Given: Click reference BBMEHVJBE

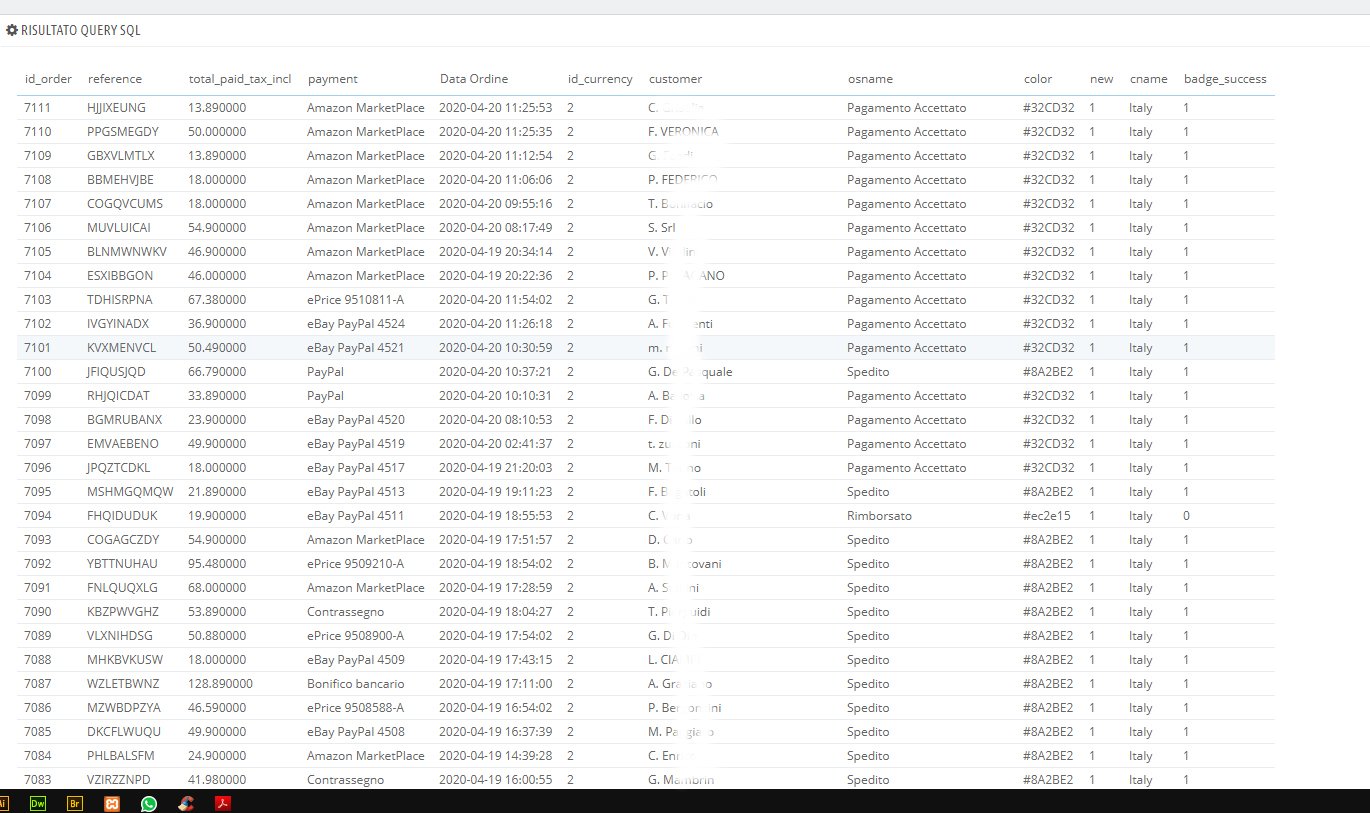Looking at the screenshot, I should 120,179.
